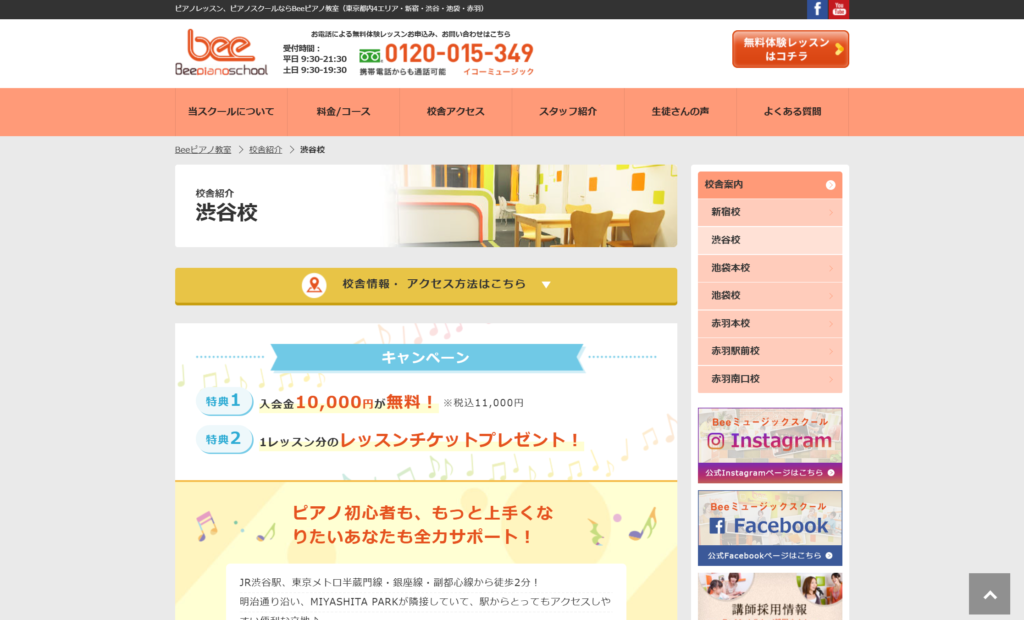Click the イコーミュージック text
Screen dimensions: 1024x620
coord(499,72)
